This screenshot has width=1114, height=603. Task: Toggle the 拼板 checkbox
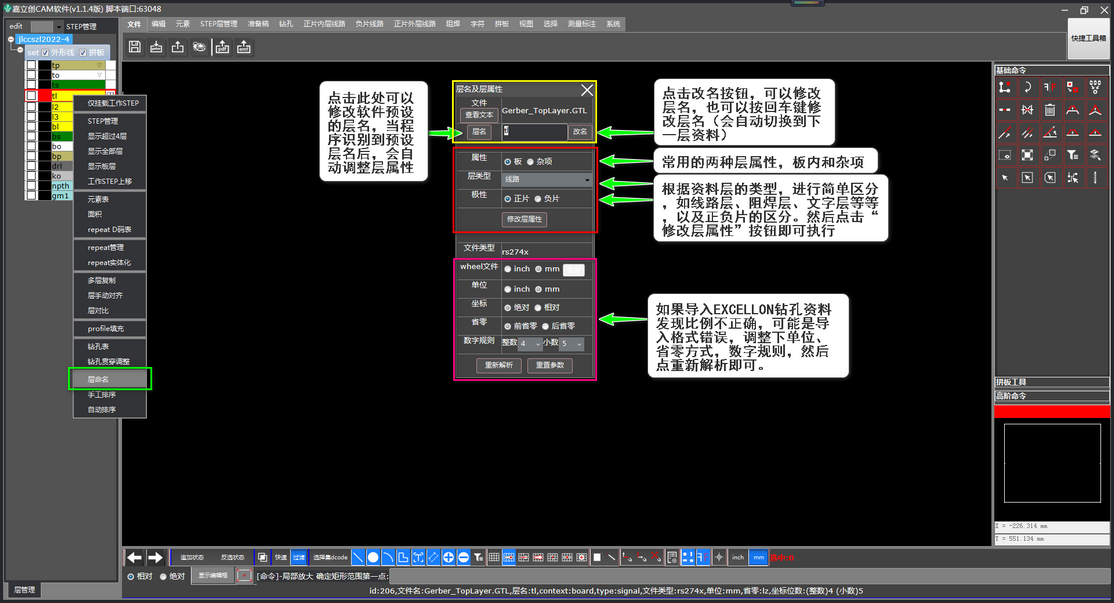pyautogui.click(x=82, y=53)
